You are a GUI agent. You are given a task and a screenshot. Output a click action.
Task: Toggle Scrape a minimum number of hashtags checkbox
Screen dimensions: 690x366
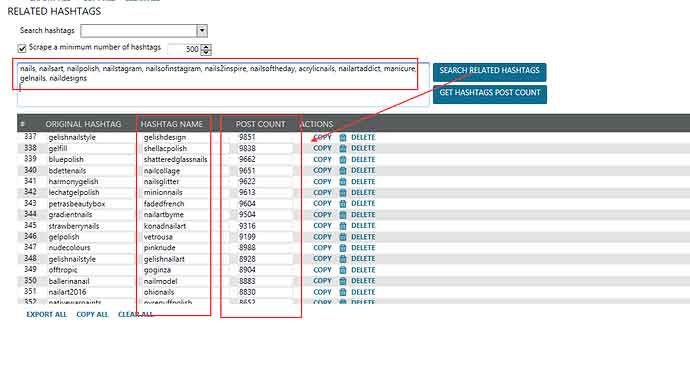[x=22, y=48]
